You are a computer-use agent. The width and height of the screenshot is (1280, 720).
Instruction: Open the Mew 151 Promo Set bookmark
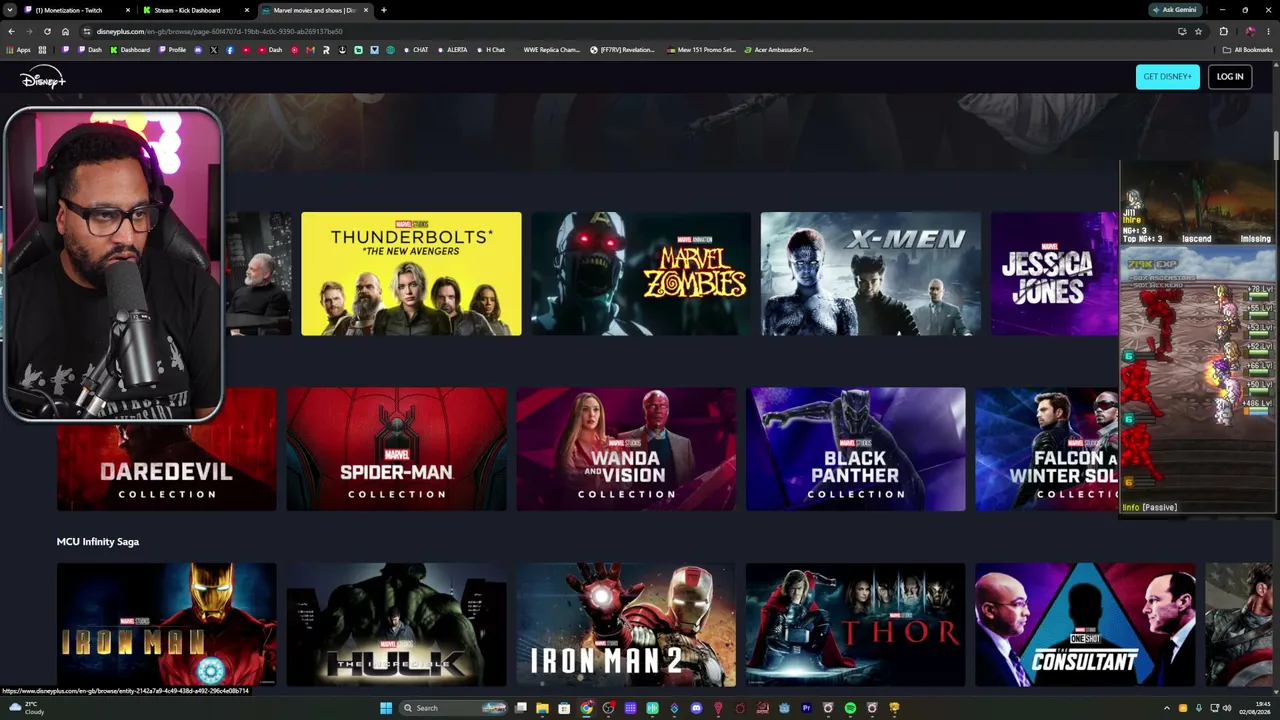pyautogui.click(x=702, y=50)
